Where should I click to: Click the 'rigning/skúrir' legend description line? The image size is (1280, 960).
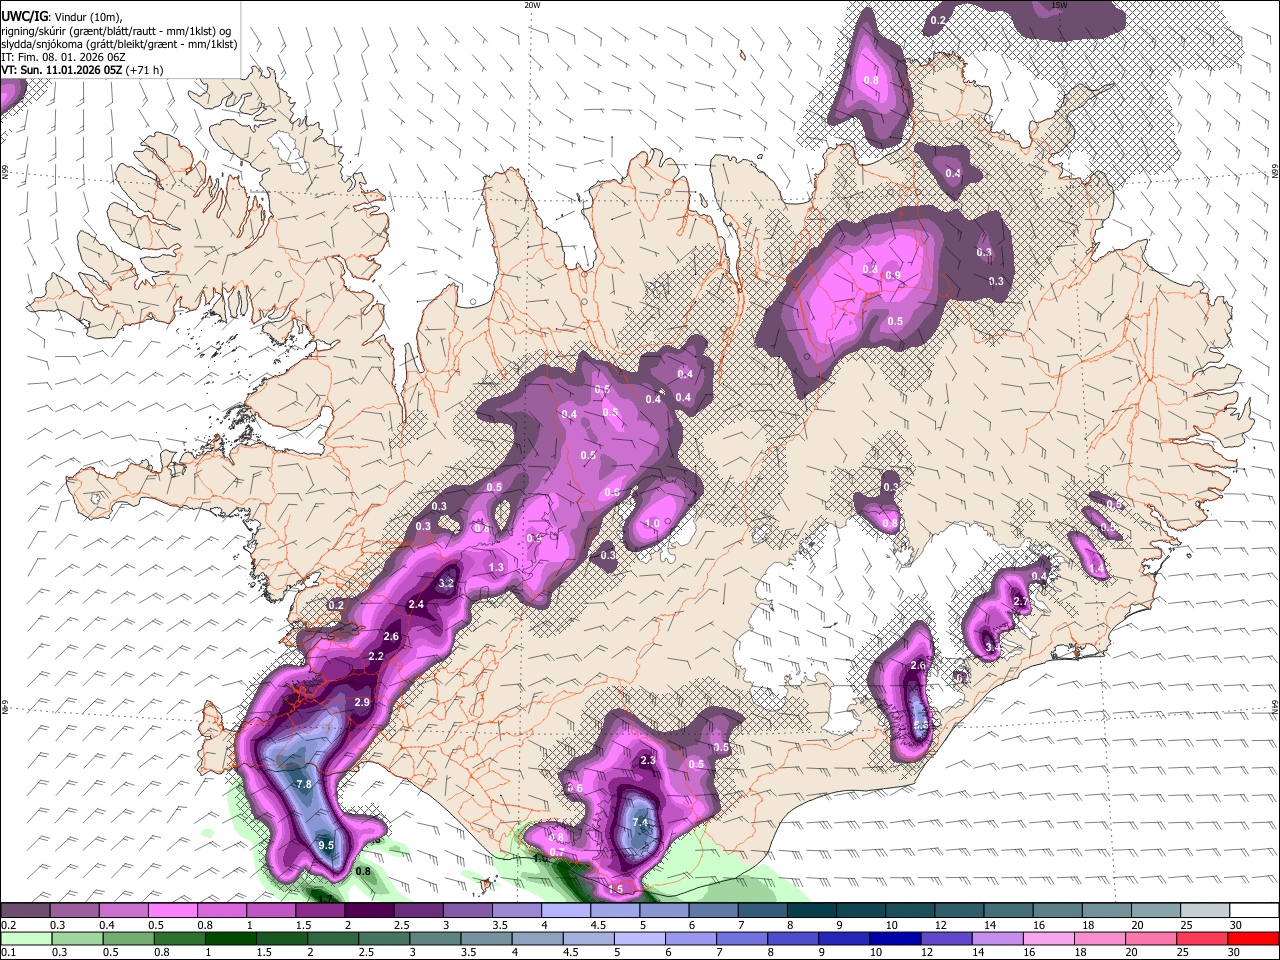click(x=116, y=31)
